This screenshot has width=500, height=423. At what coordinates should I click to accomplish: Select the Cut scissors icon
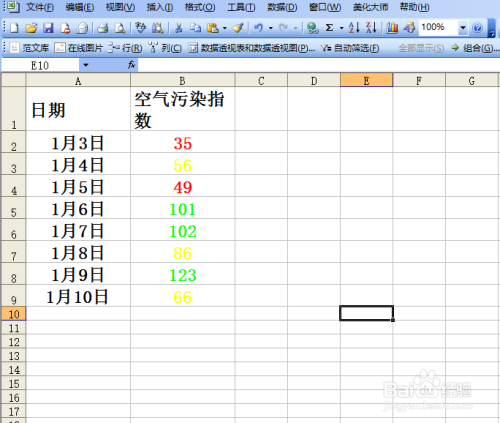(x=179, y=28)
